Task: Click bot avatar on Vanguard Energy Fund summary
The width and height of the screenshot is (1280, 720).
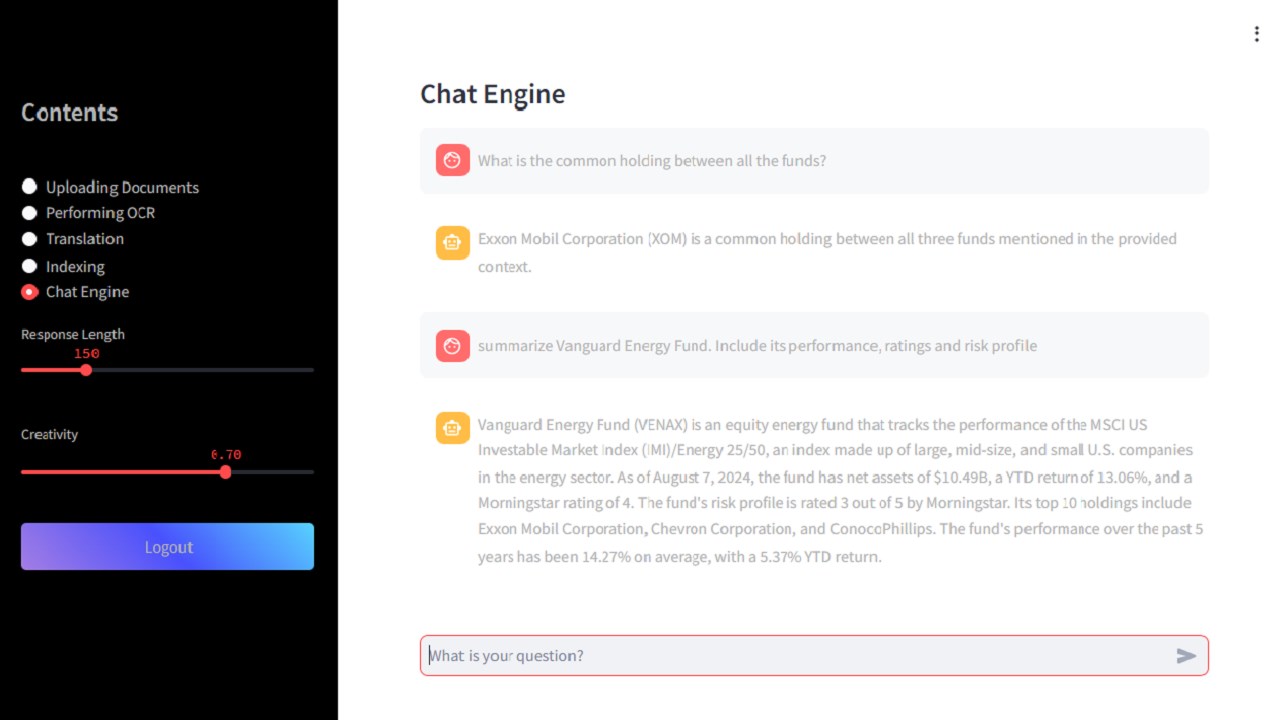Action: click(x=453, y=428)
